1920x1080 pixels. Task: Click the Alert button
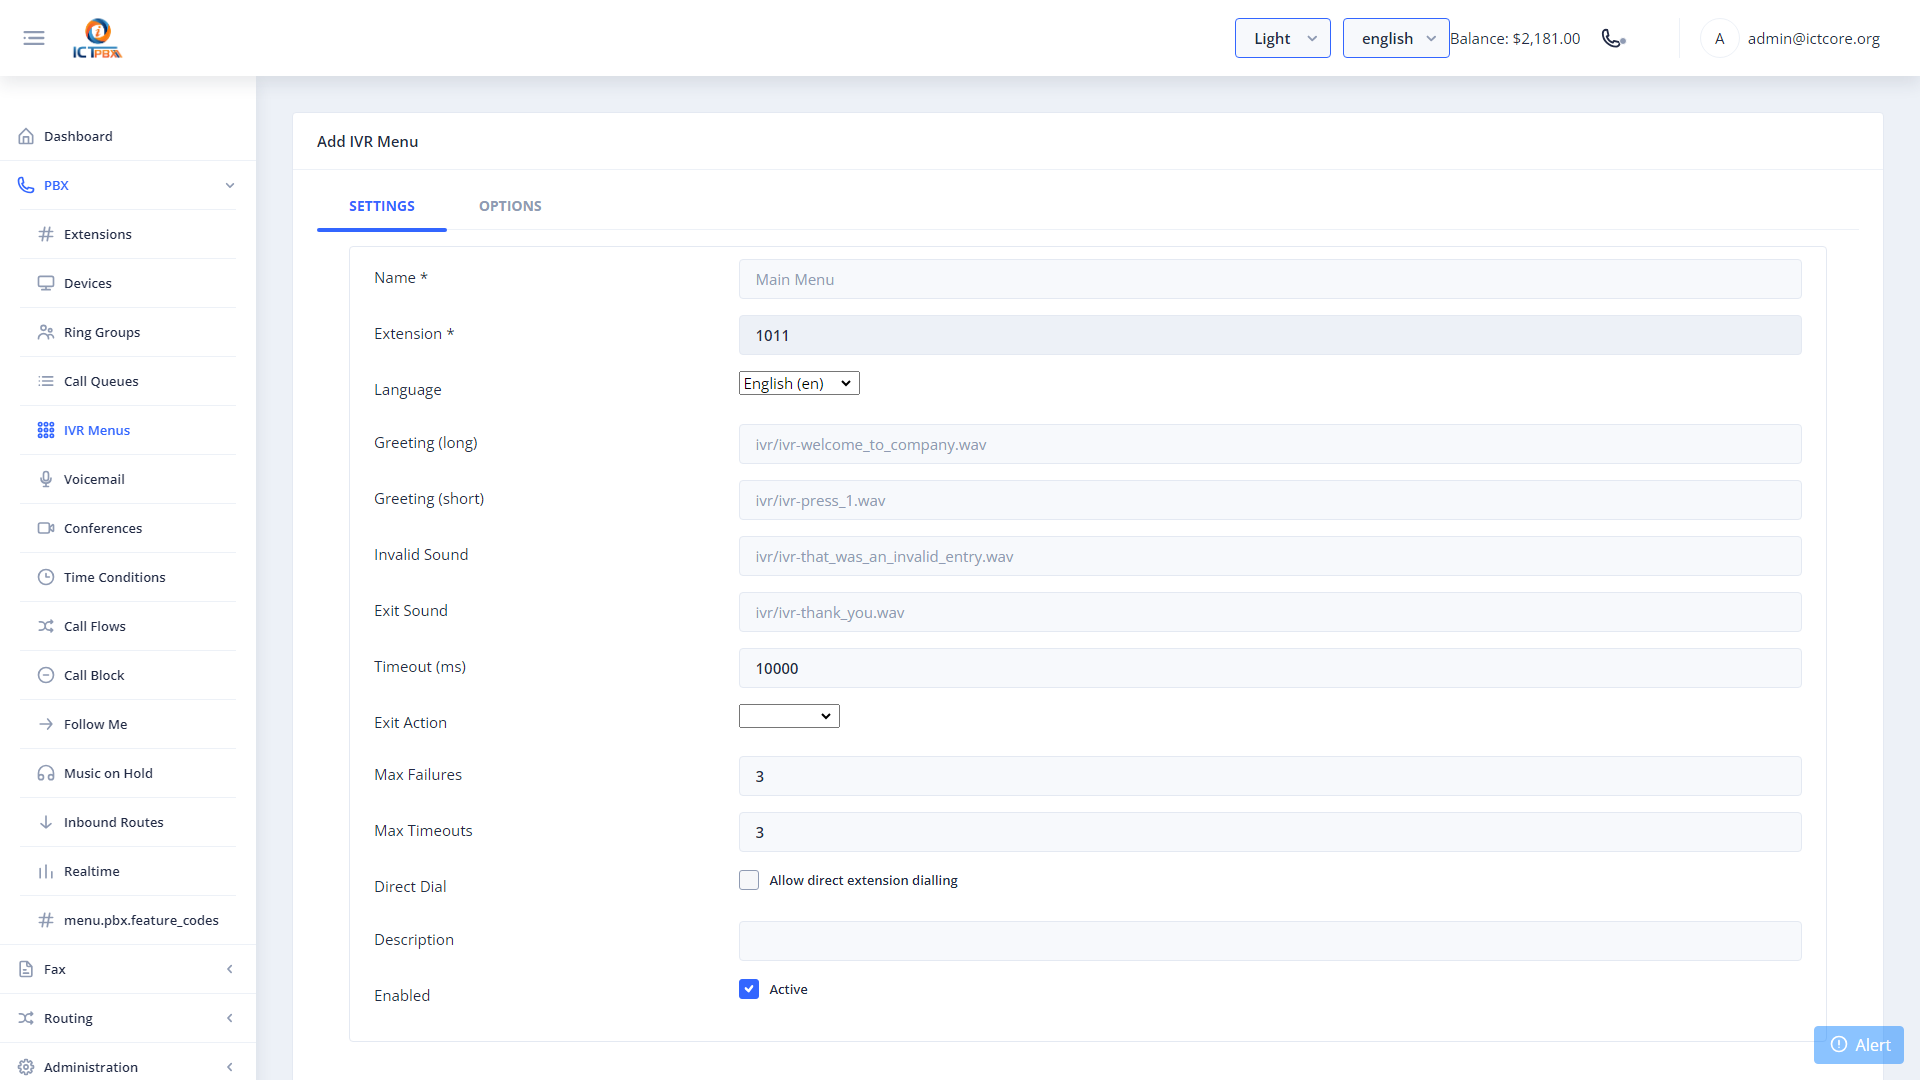click(x=1859, y=1045)
